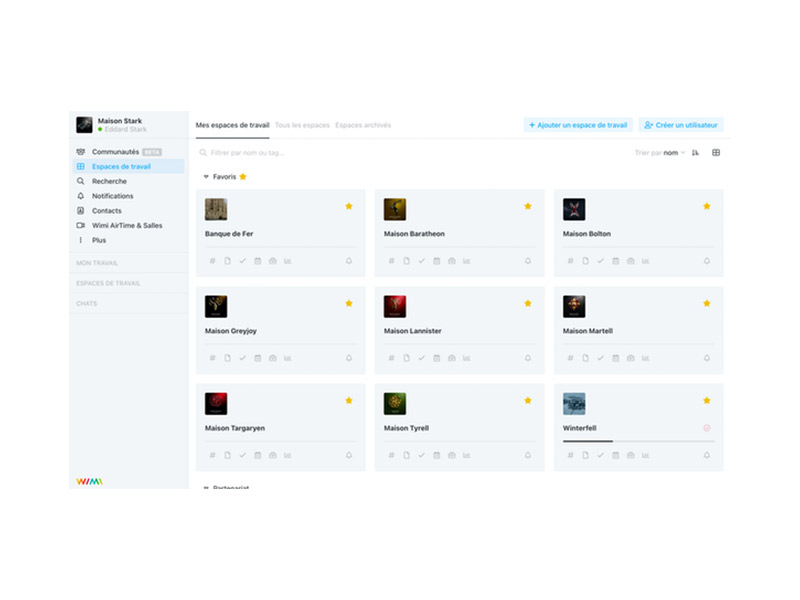This screenshot has height=600, width=800.
Task: Open Communautés in the sidebar
Action: tap(129, 152)
